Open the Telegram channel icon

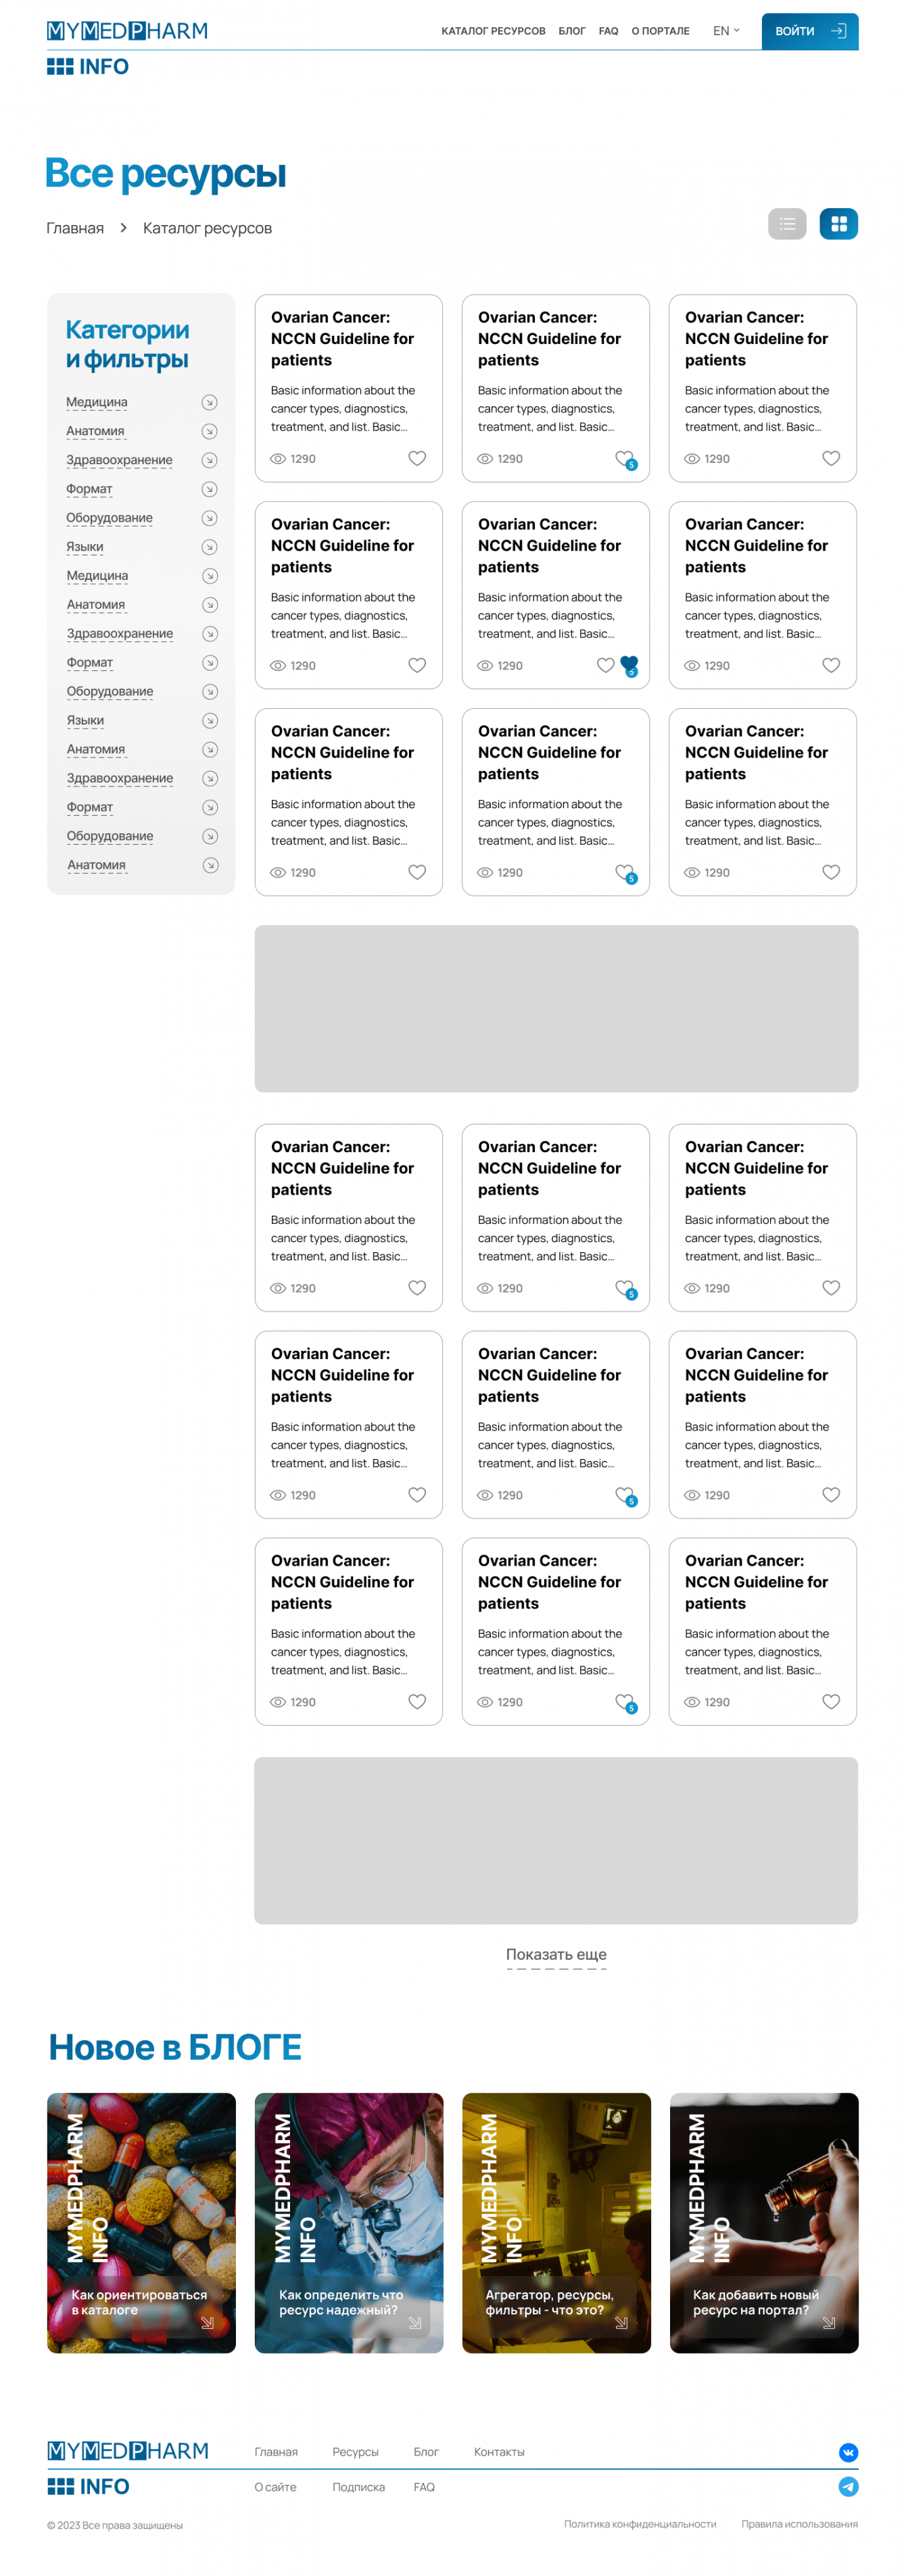coord(848,2486)
